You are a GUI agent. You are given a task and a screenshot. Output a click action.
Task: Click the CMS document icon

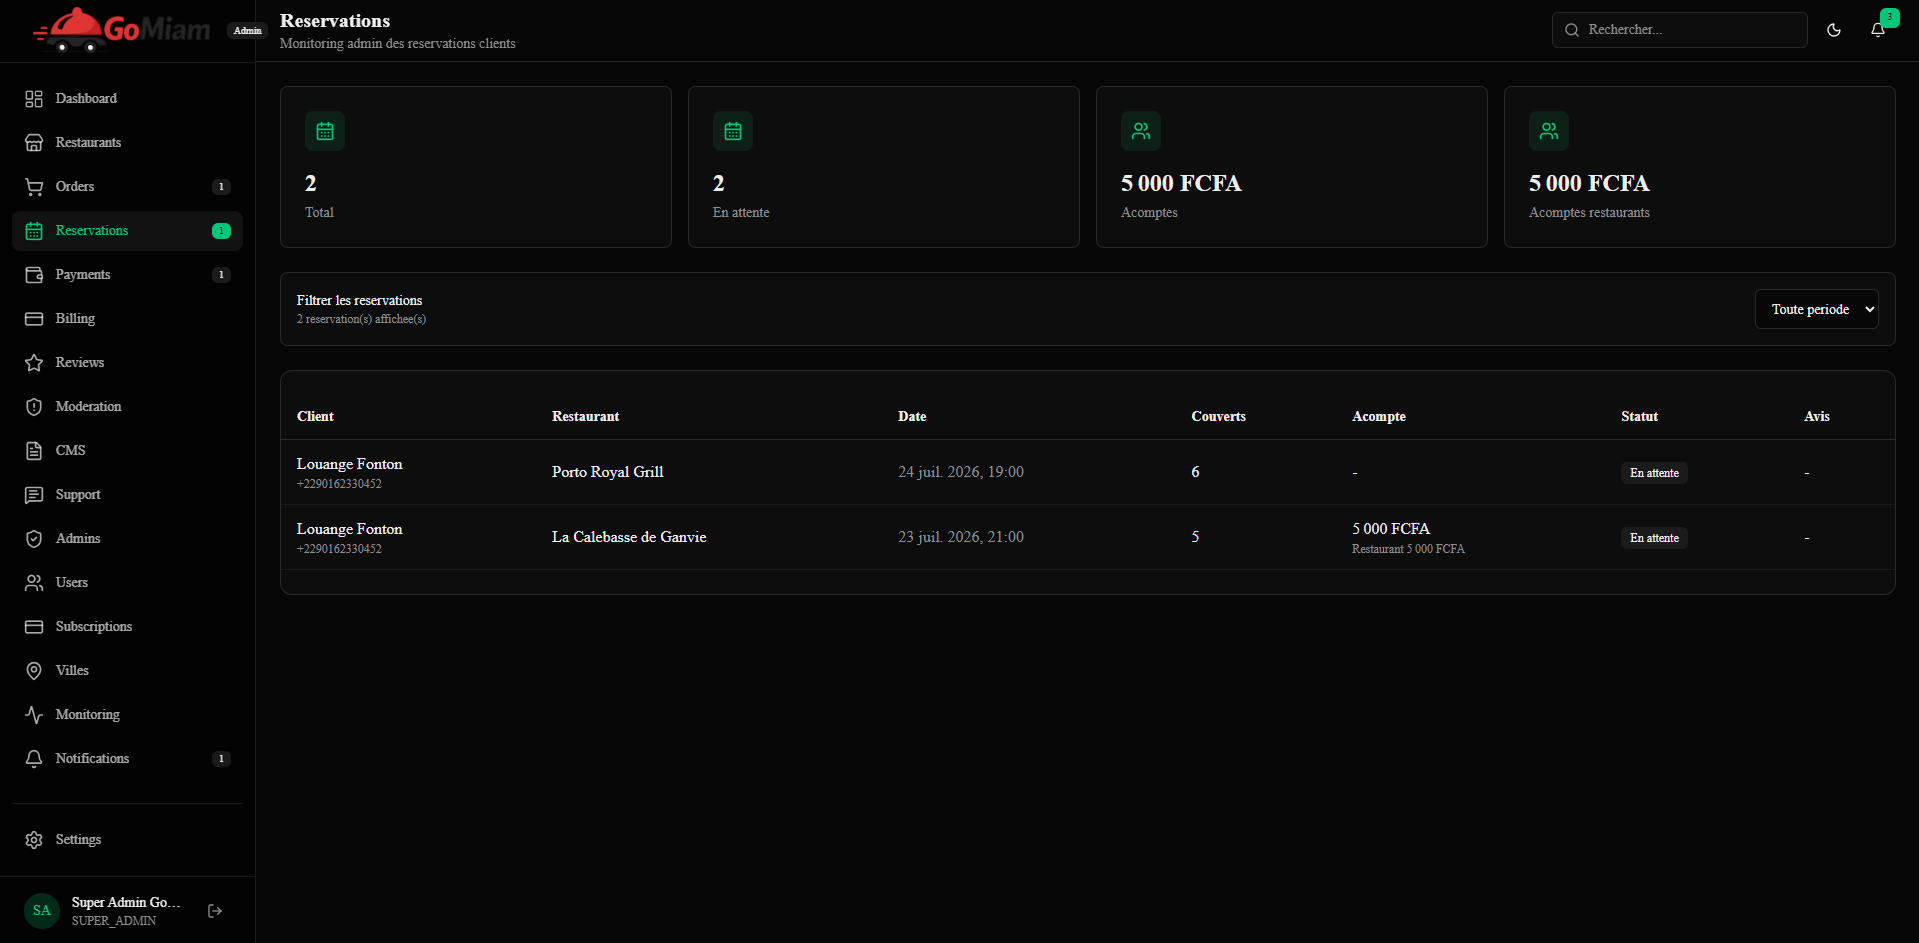(34, 451)
